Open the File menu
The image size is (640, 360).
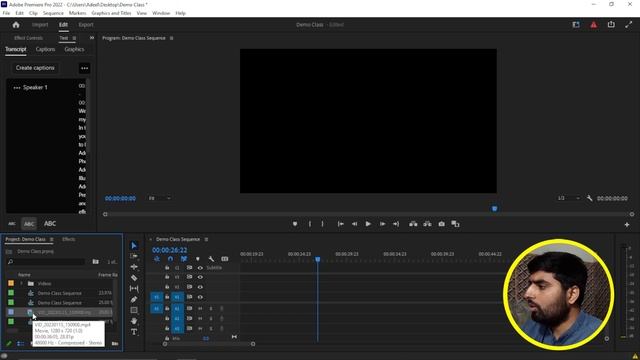coord(6,13)
